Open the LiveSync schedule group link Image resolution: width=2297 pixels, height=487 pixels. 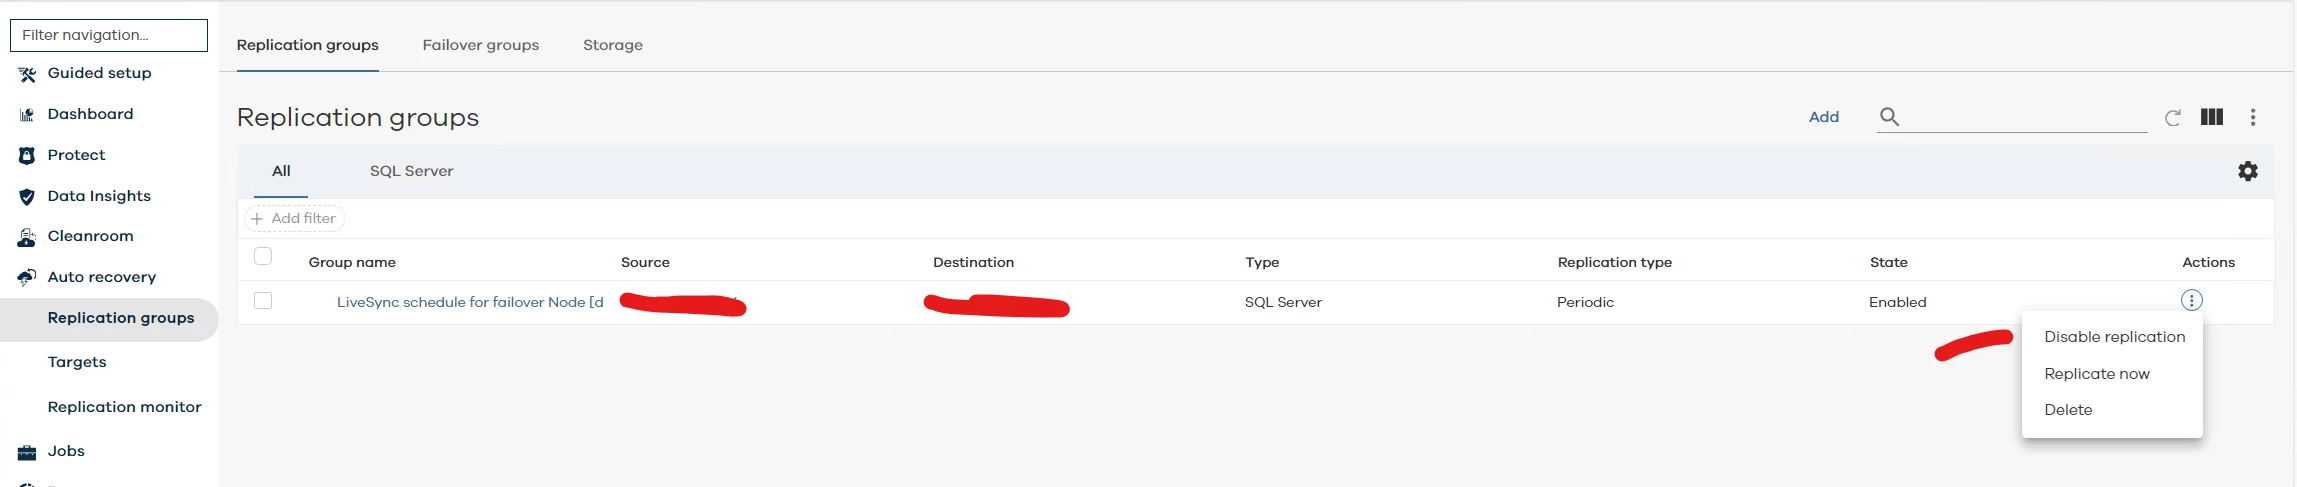pyautogui.click(x=469, y=302)
